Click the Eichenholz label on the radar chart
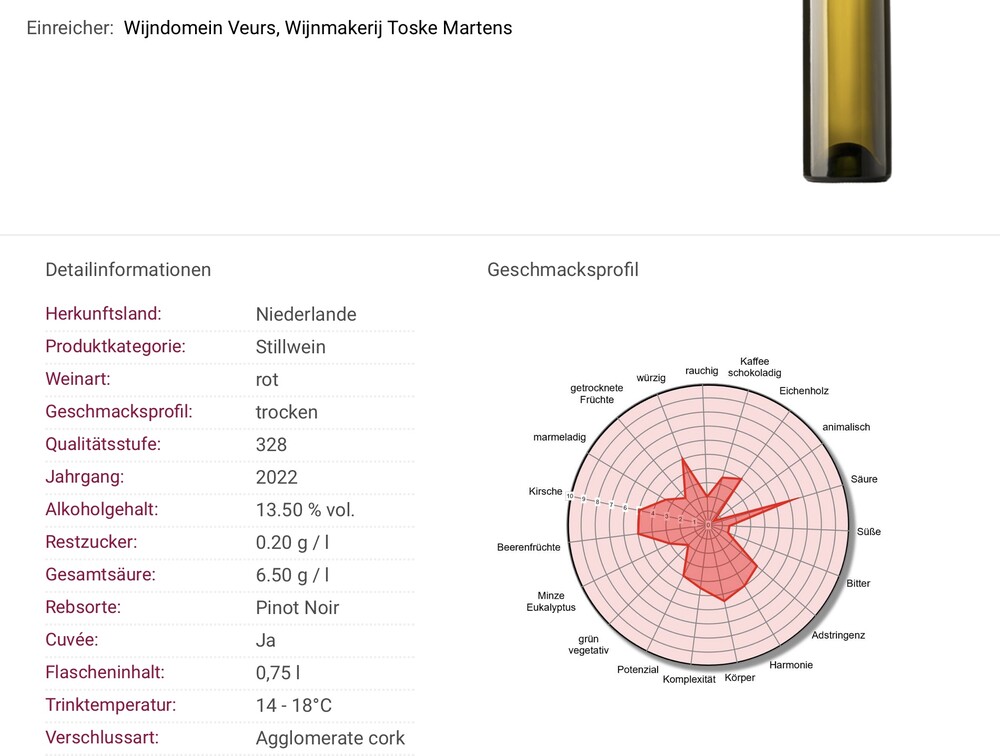 [803, 391]
